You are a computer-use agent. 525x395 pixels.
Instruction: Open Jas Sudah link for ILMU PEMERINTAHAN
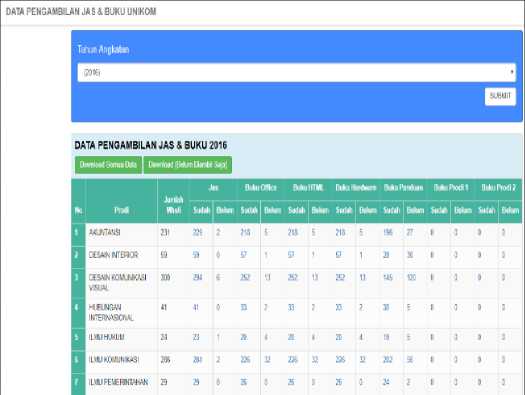[x=196, y=382]
